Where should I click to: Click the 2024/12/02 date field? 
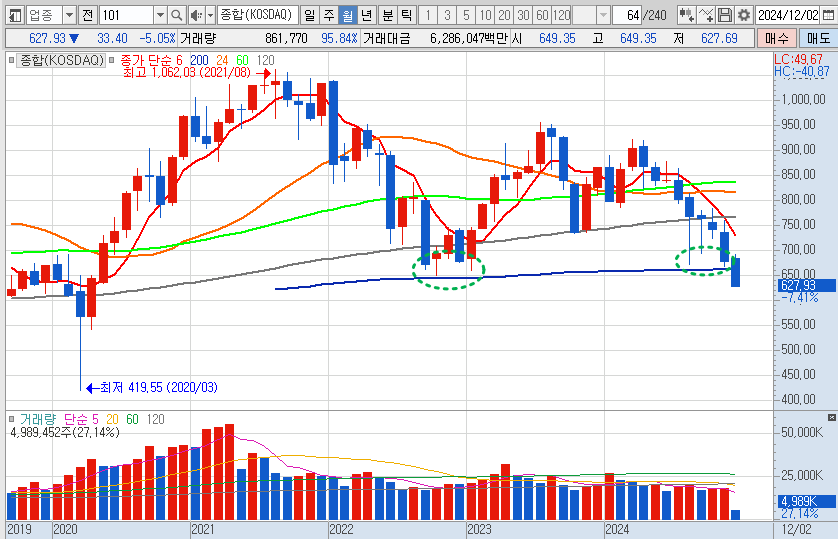[x=788, y=15]
